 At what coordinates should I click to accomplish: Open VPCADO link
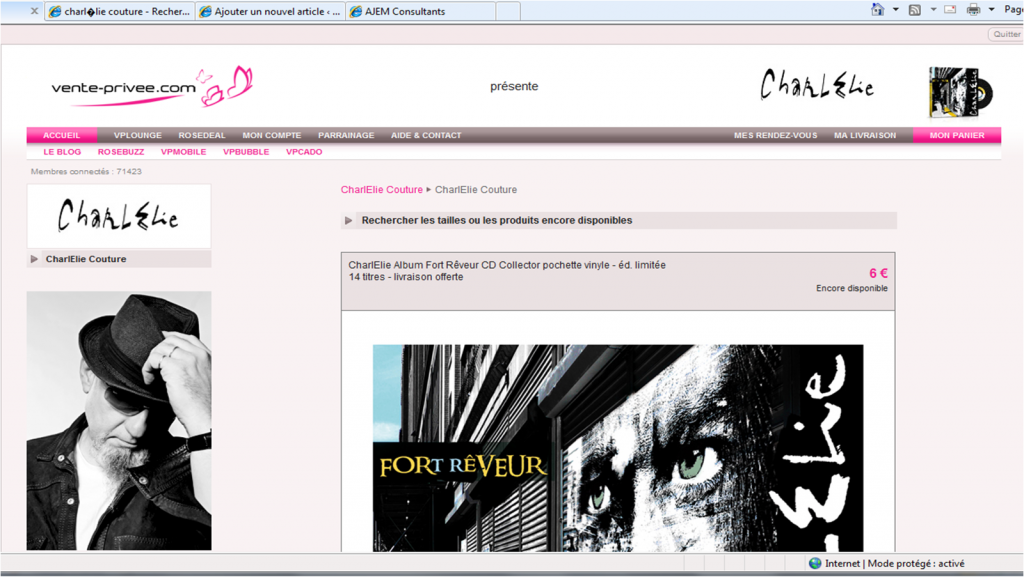coord(304,151)
